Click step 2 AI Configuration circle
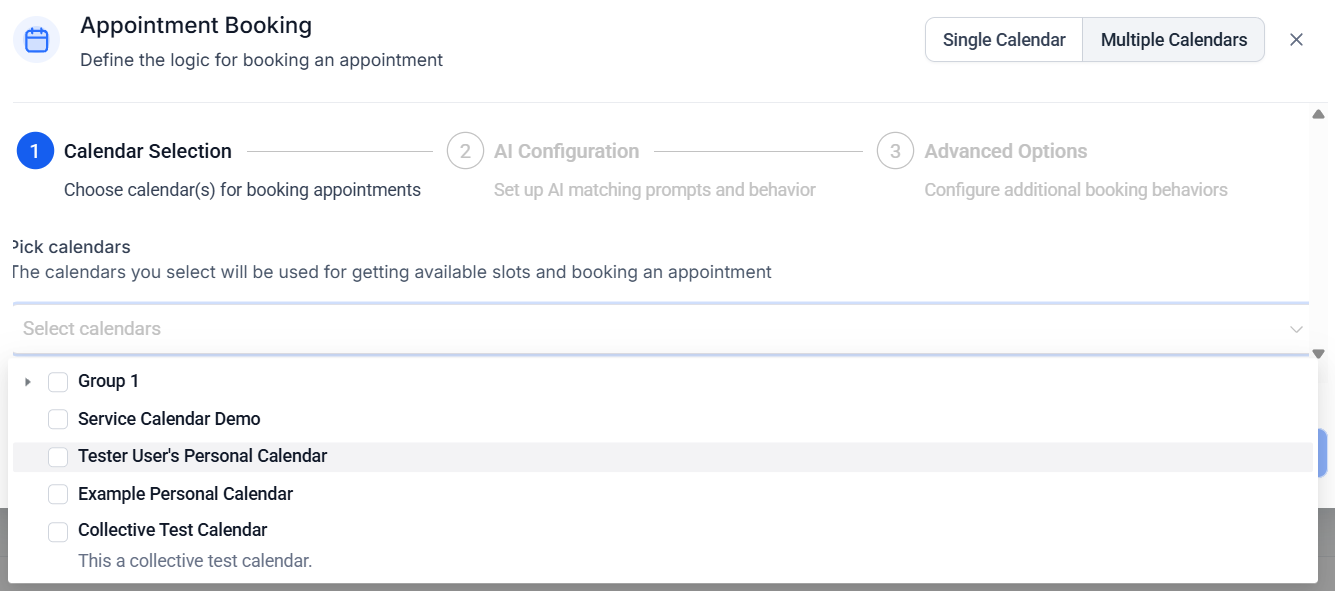Screen dimensions: 1335x591 (x=464, y=150)
